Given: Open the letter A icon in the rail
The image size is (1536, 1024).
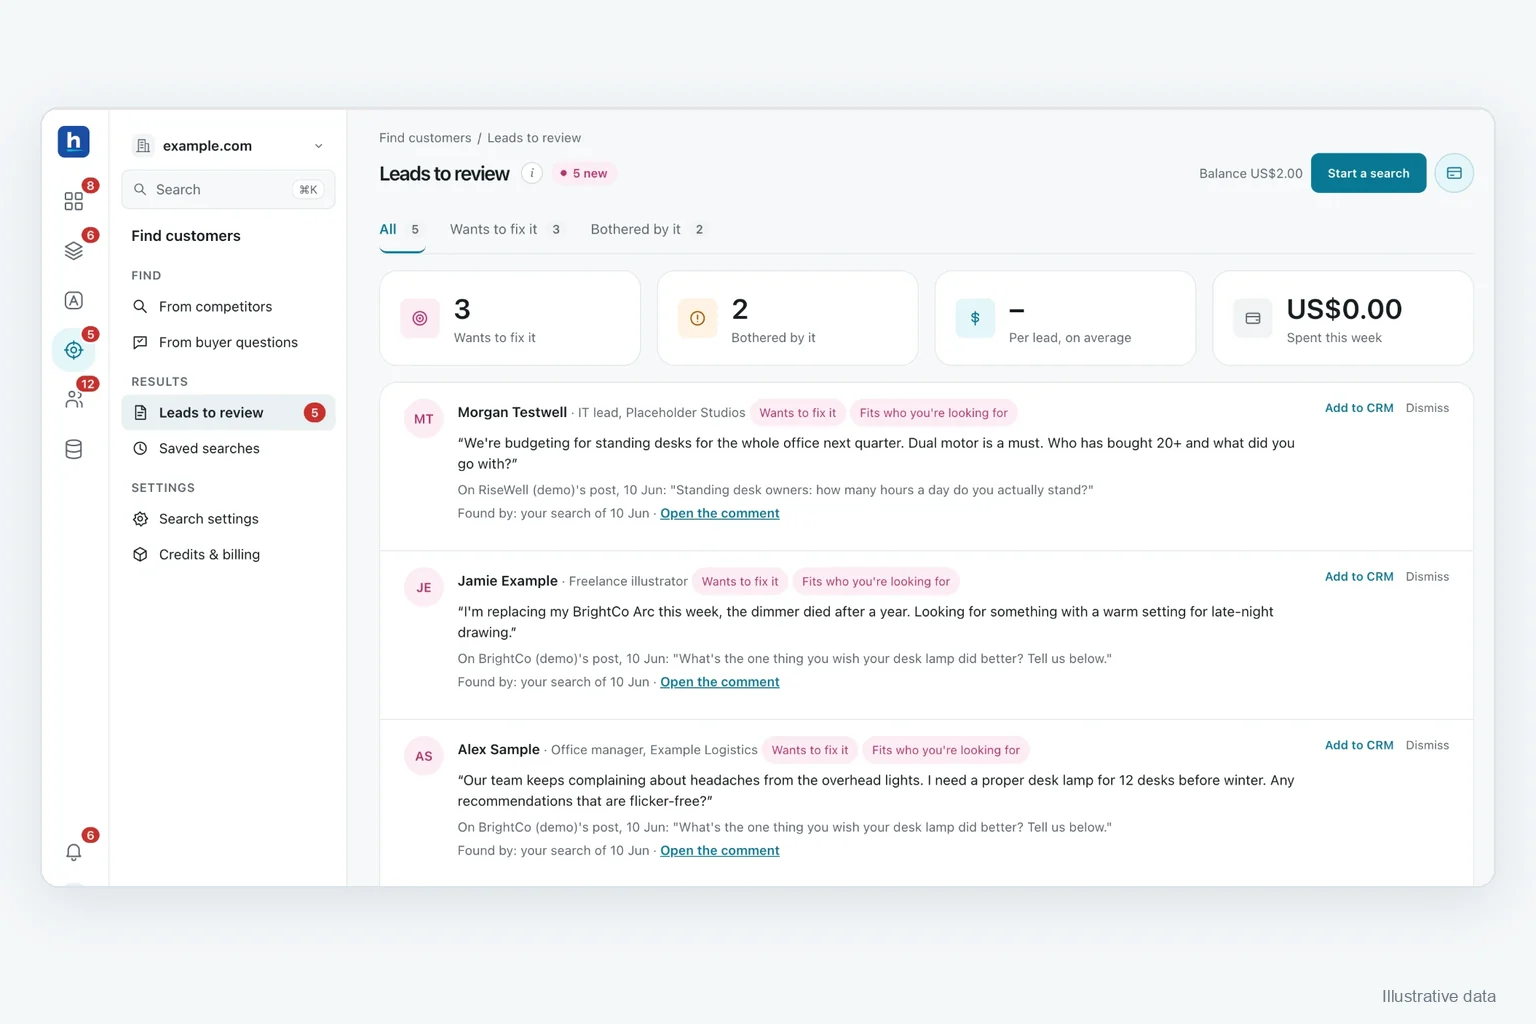Looking at the screenshot, I should (74, 300).
